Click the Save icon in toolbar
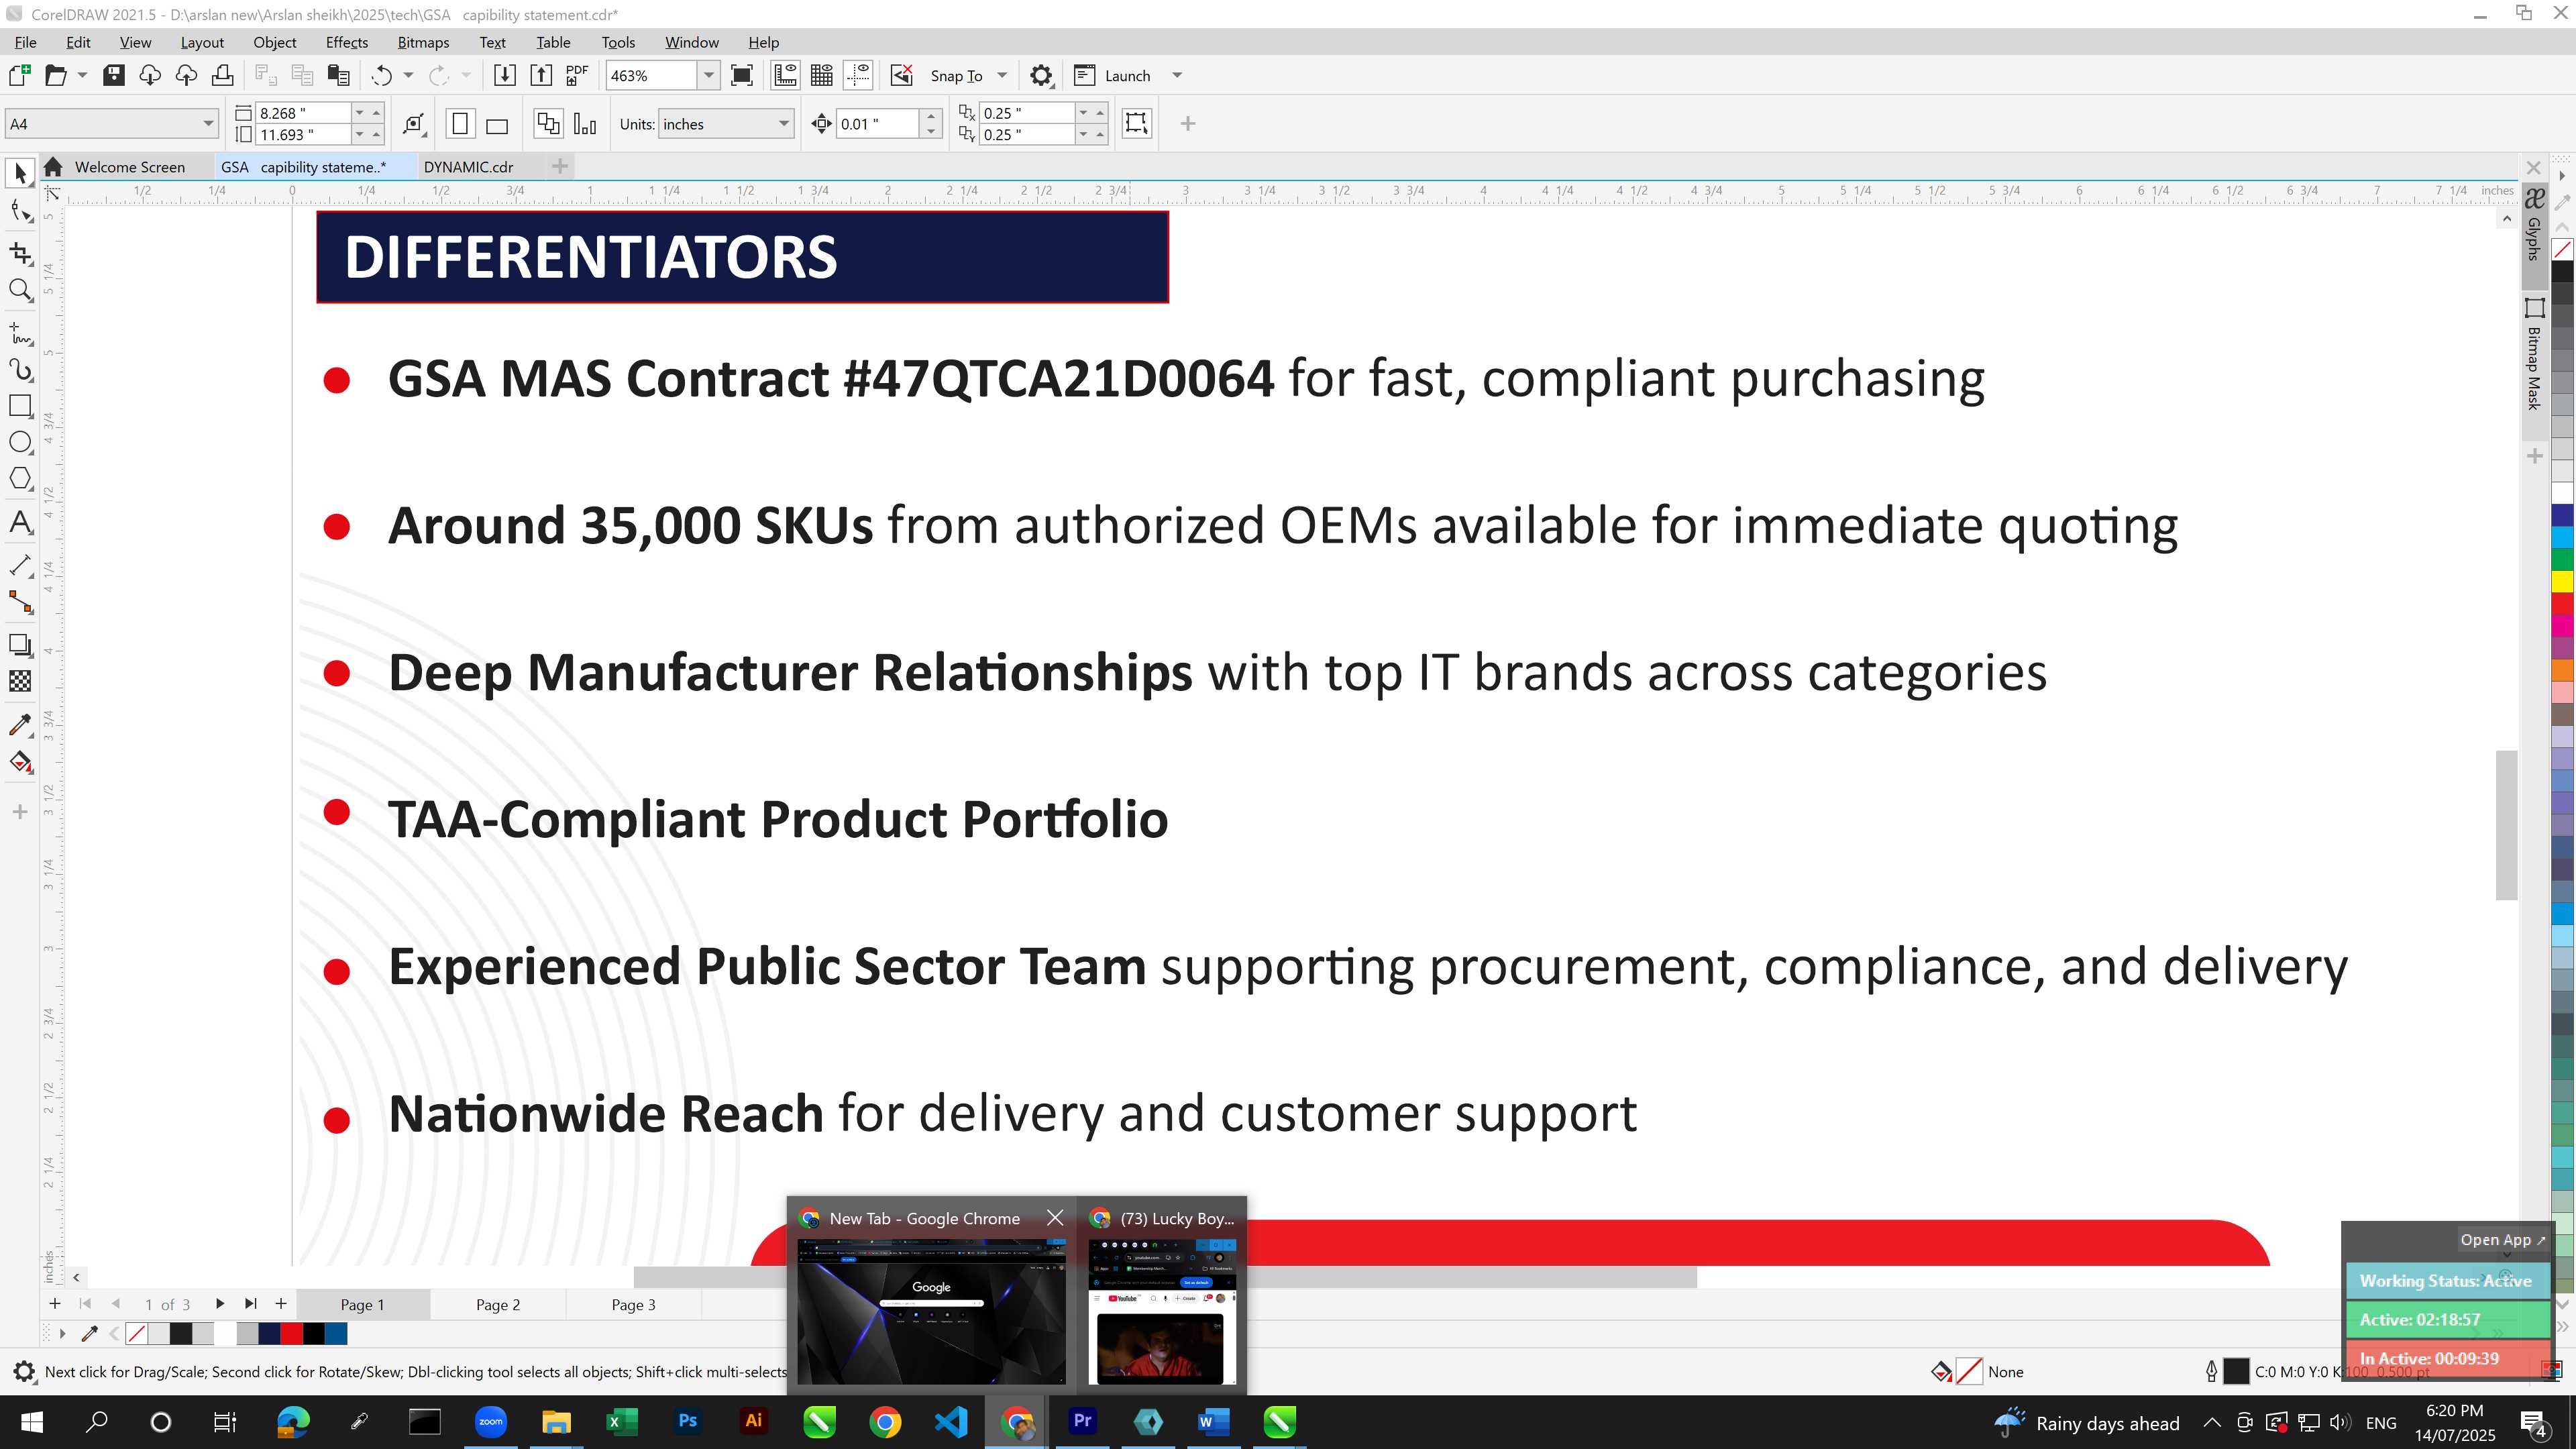Viewport: 2576px width, 1449px height. point(114,76)
